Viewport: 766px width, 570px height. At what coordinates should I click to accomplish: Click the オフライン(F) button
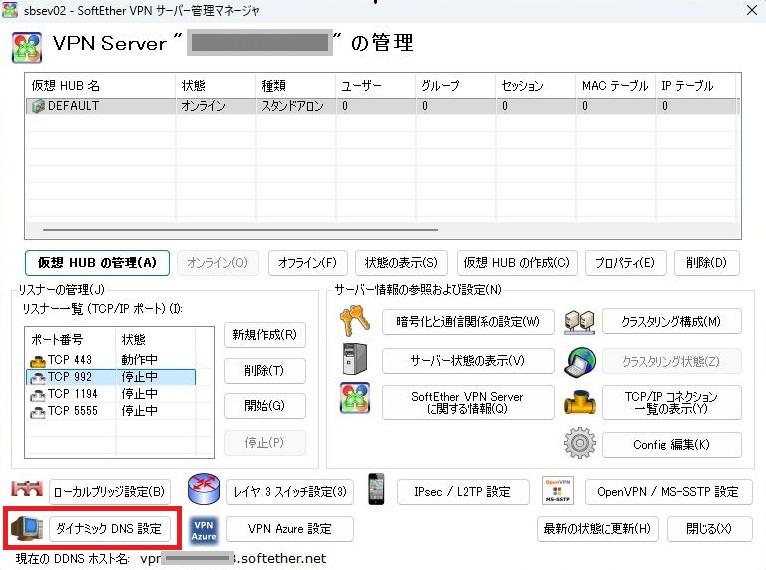[307, 263]
